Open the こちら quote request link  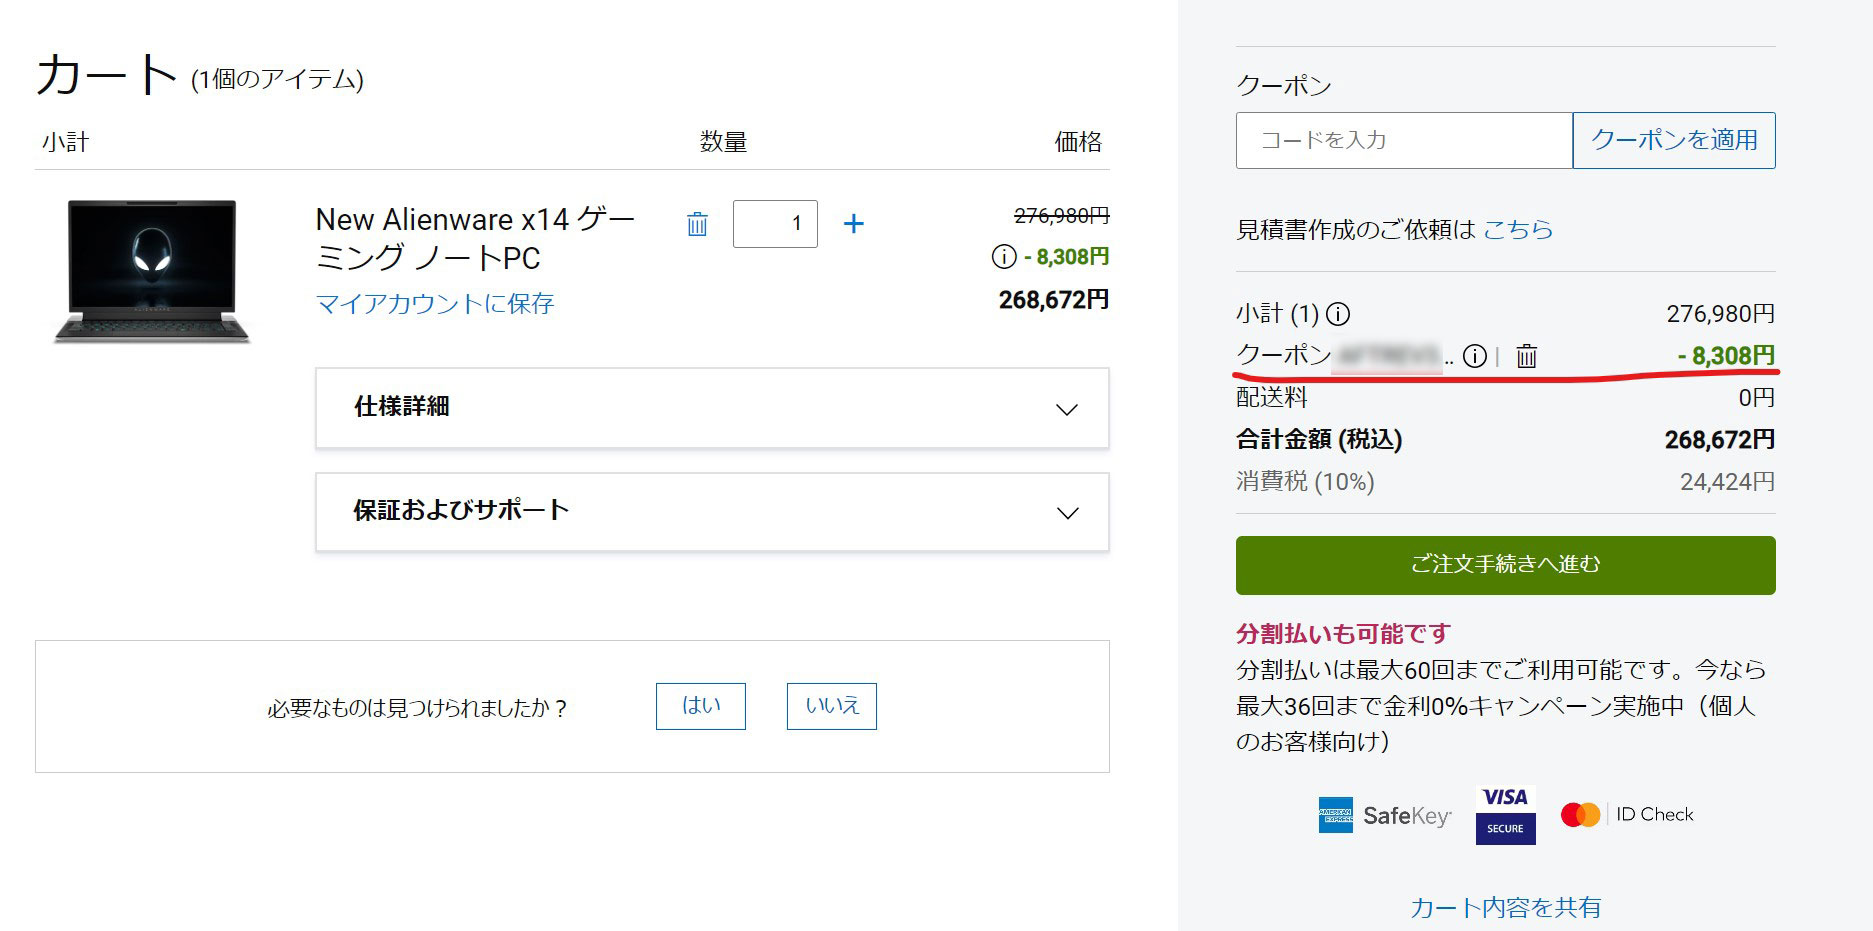[1518, 230]
